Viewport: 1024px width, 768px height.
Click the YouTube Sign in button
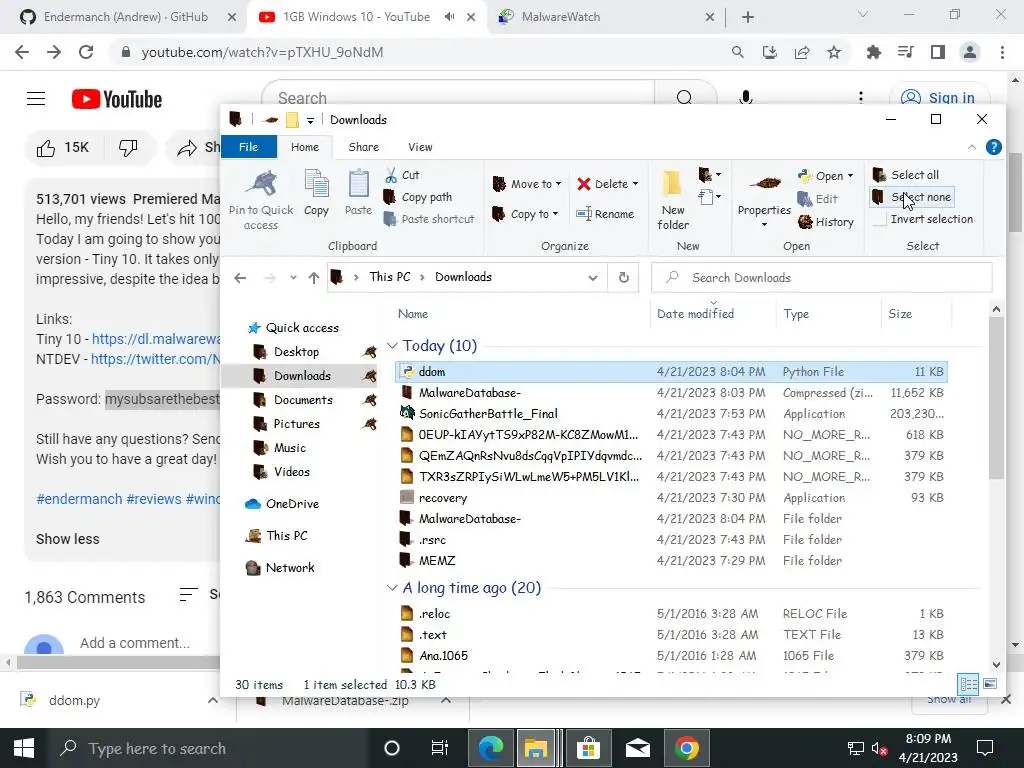coord(940,98)
